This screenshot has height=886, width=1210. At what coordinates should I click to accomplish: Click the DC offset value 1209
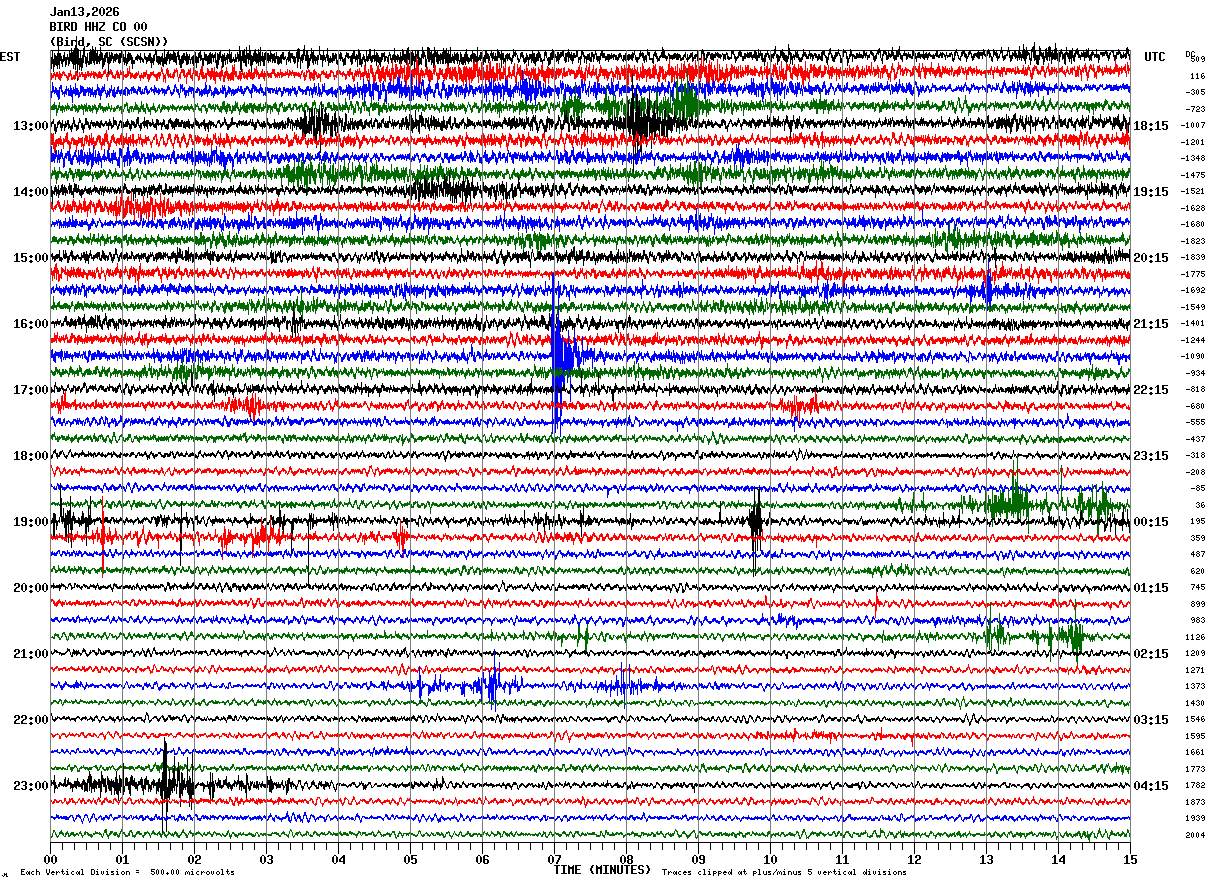click(x=1195, y=654)
